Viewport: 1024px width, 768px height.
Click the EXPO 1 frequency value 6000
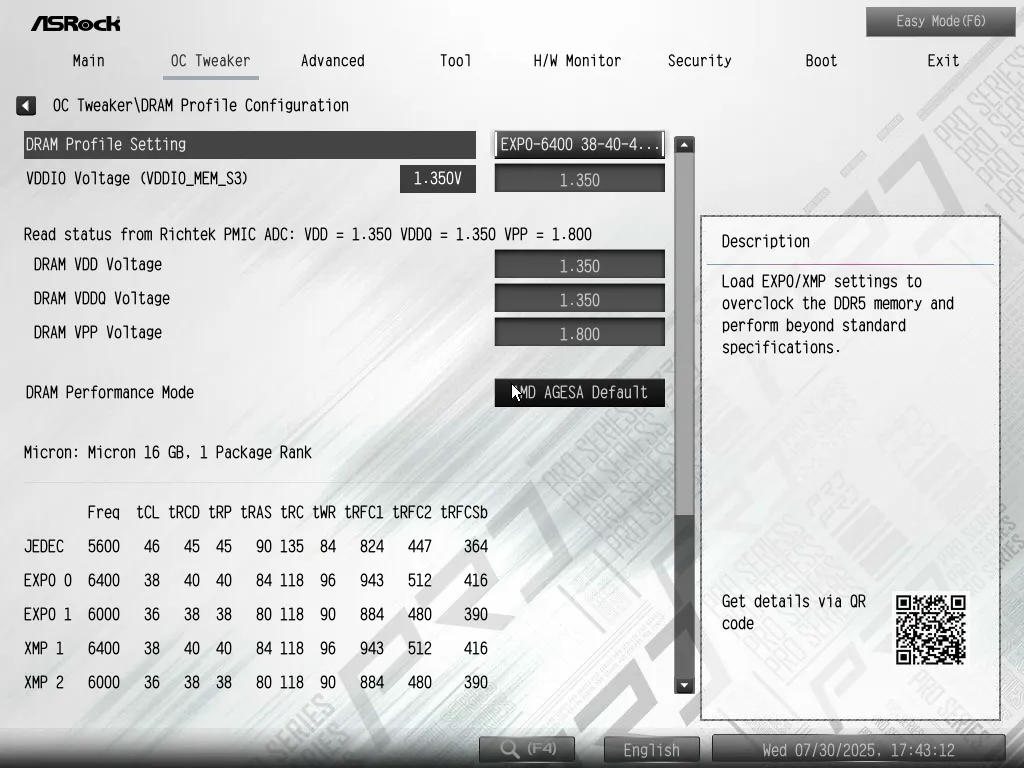coord(104,614)
